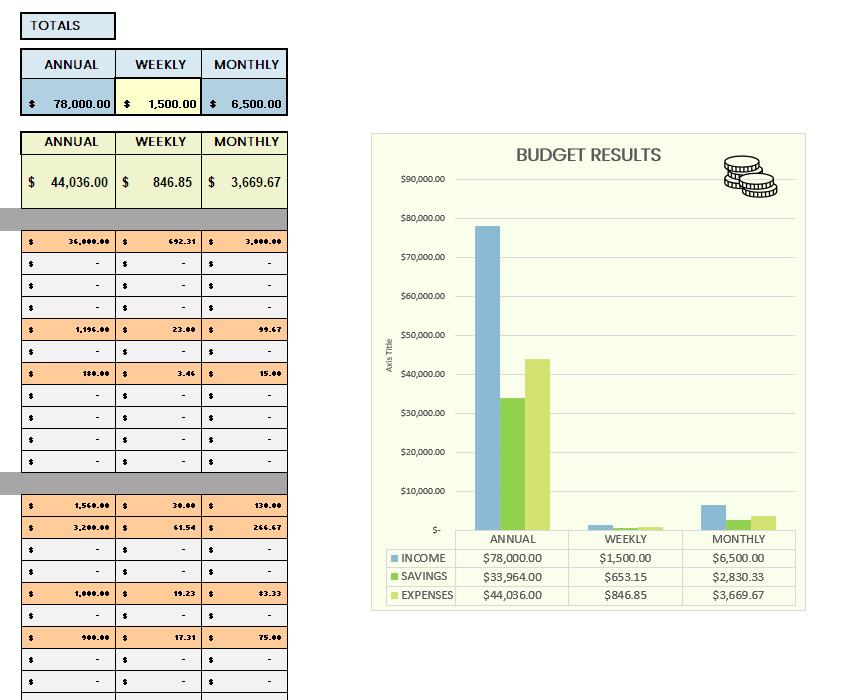
Task: Select the highlighted $1,500.00 weekly cell
Action: click(x=158, y=103)
